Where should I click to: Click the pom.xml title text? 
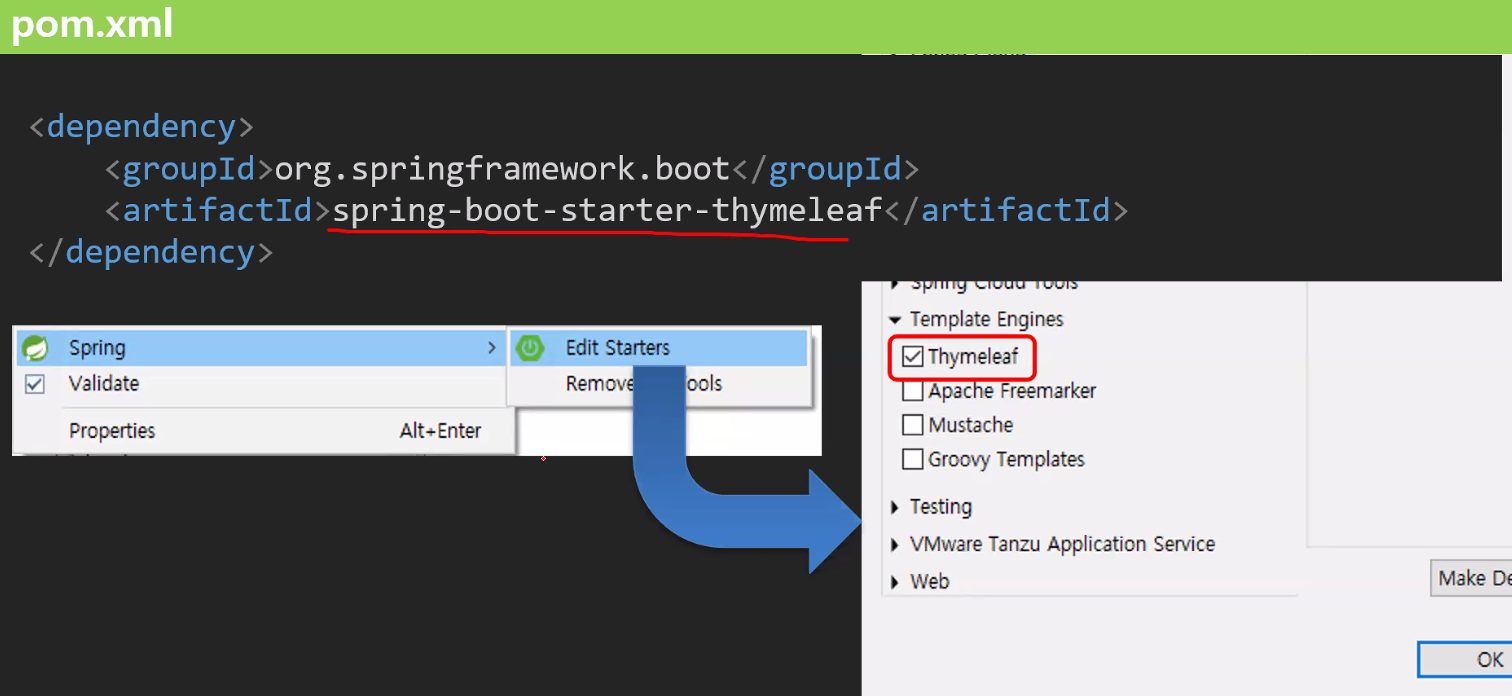pos(92,24)
